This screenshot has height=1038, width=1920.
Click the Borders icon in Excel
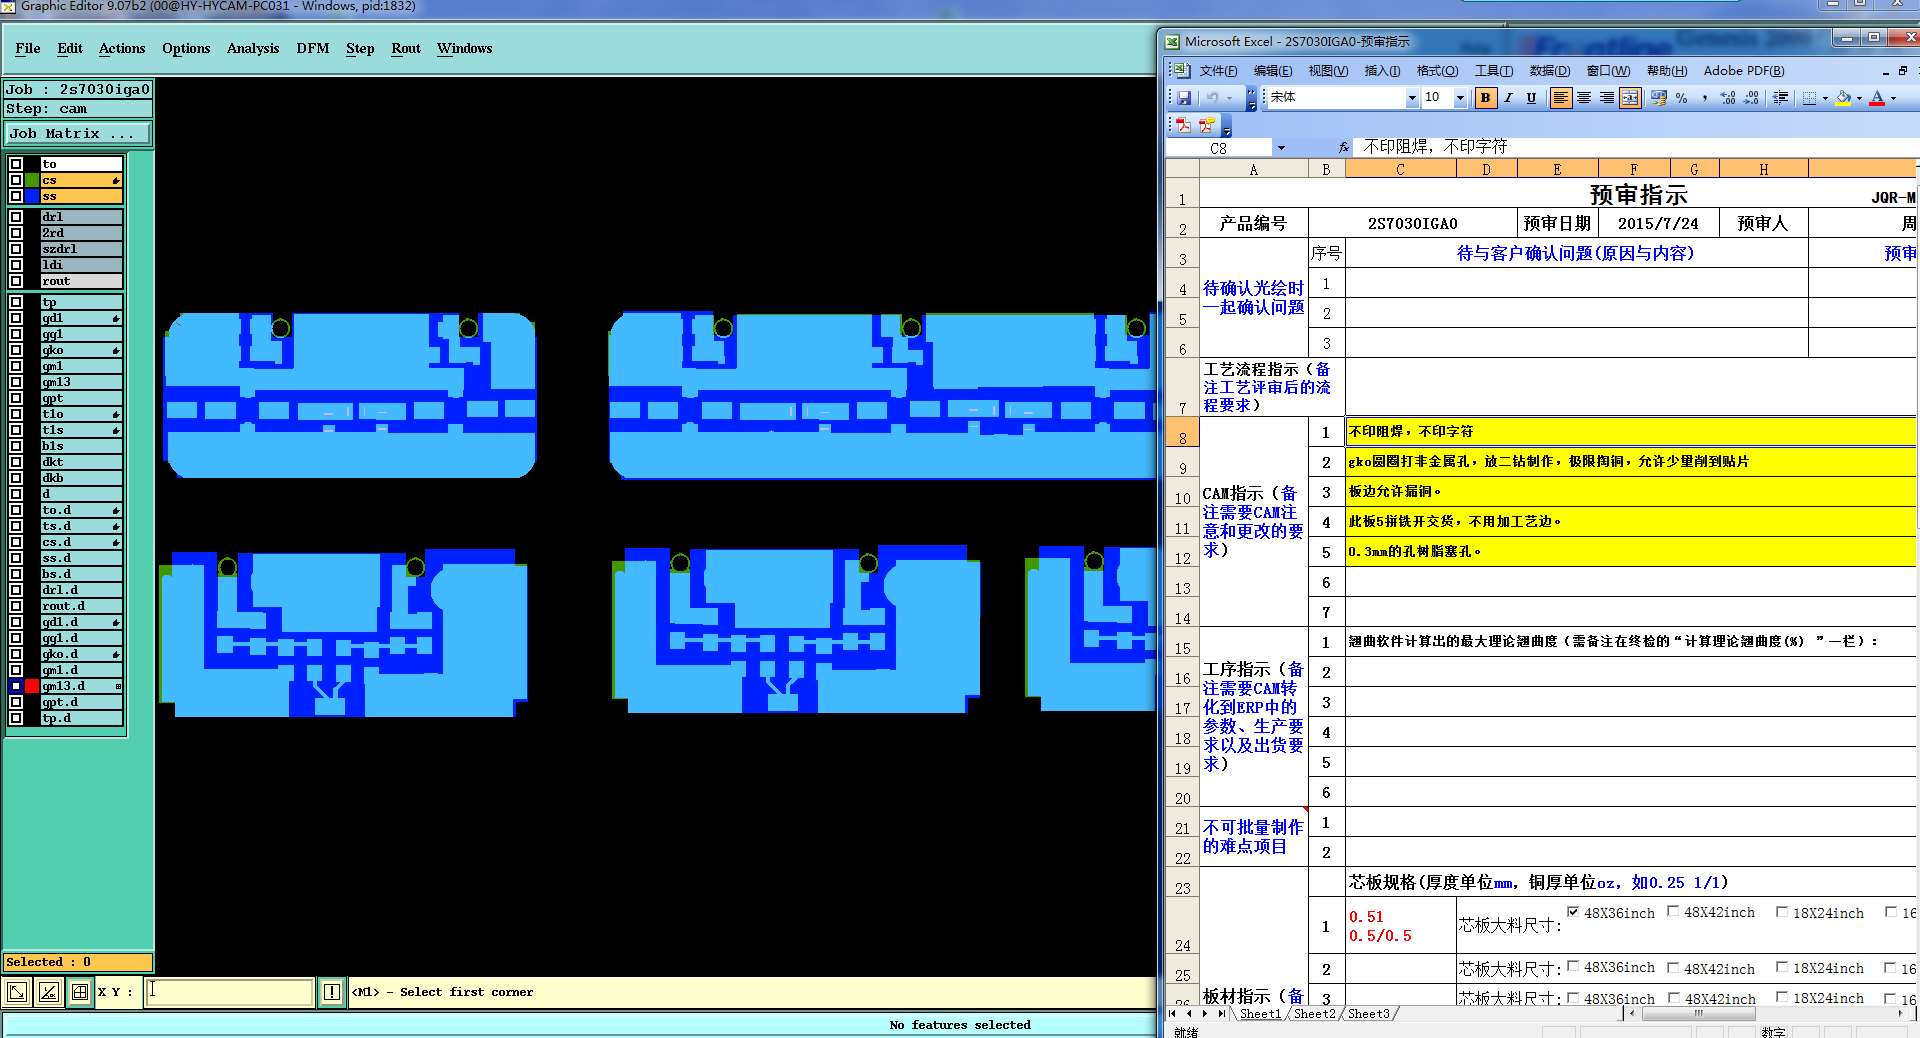click(x=1809, y=98)
